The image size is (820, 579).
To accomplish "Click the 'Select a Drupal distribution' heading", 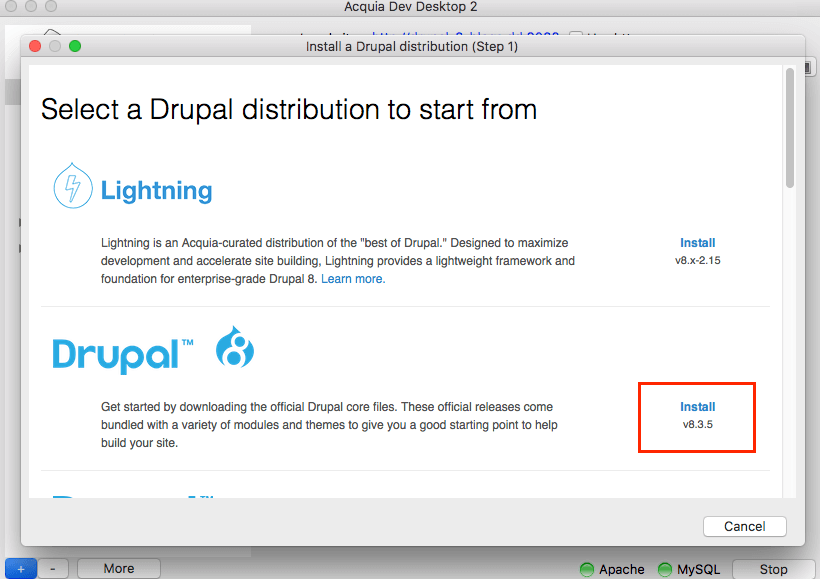I will pyautogui.click(x=289, y=110).
